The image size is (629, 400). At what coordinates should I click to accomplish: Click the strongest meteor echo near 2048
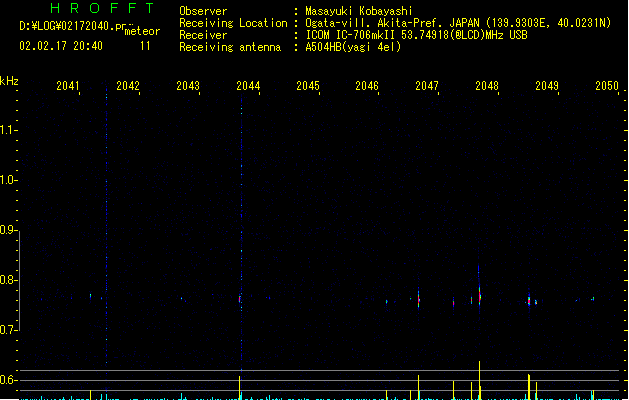[479, 295]
